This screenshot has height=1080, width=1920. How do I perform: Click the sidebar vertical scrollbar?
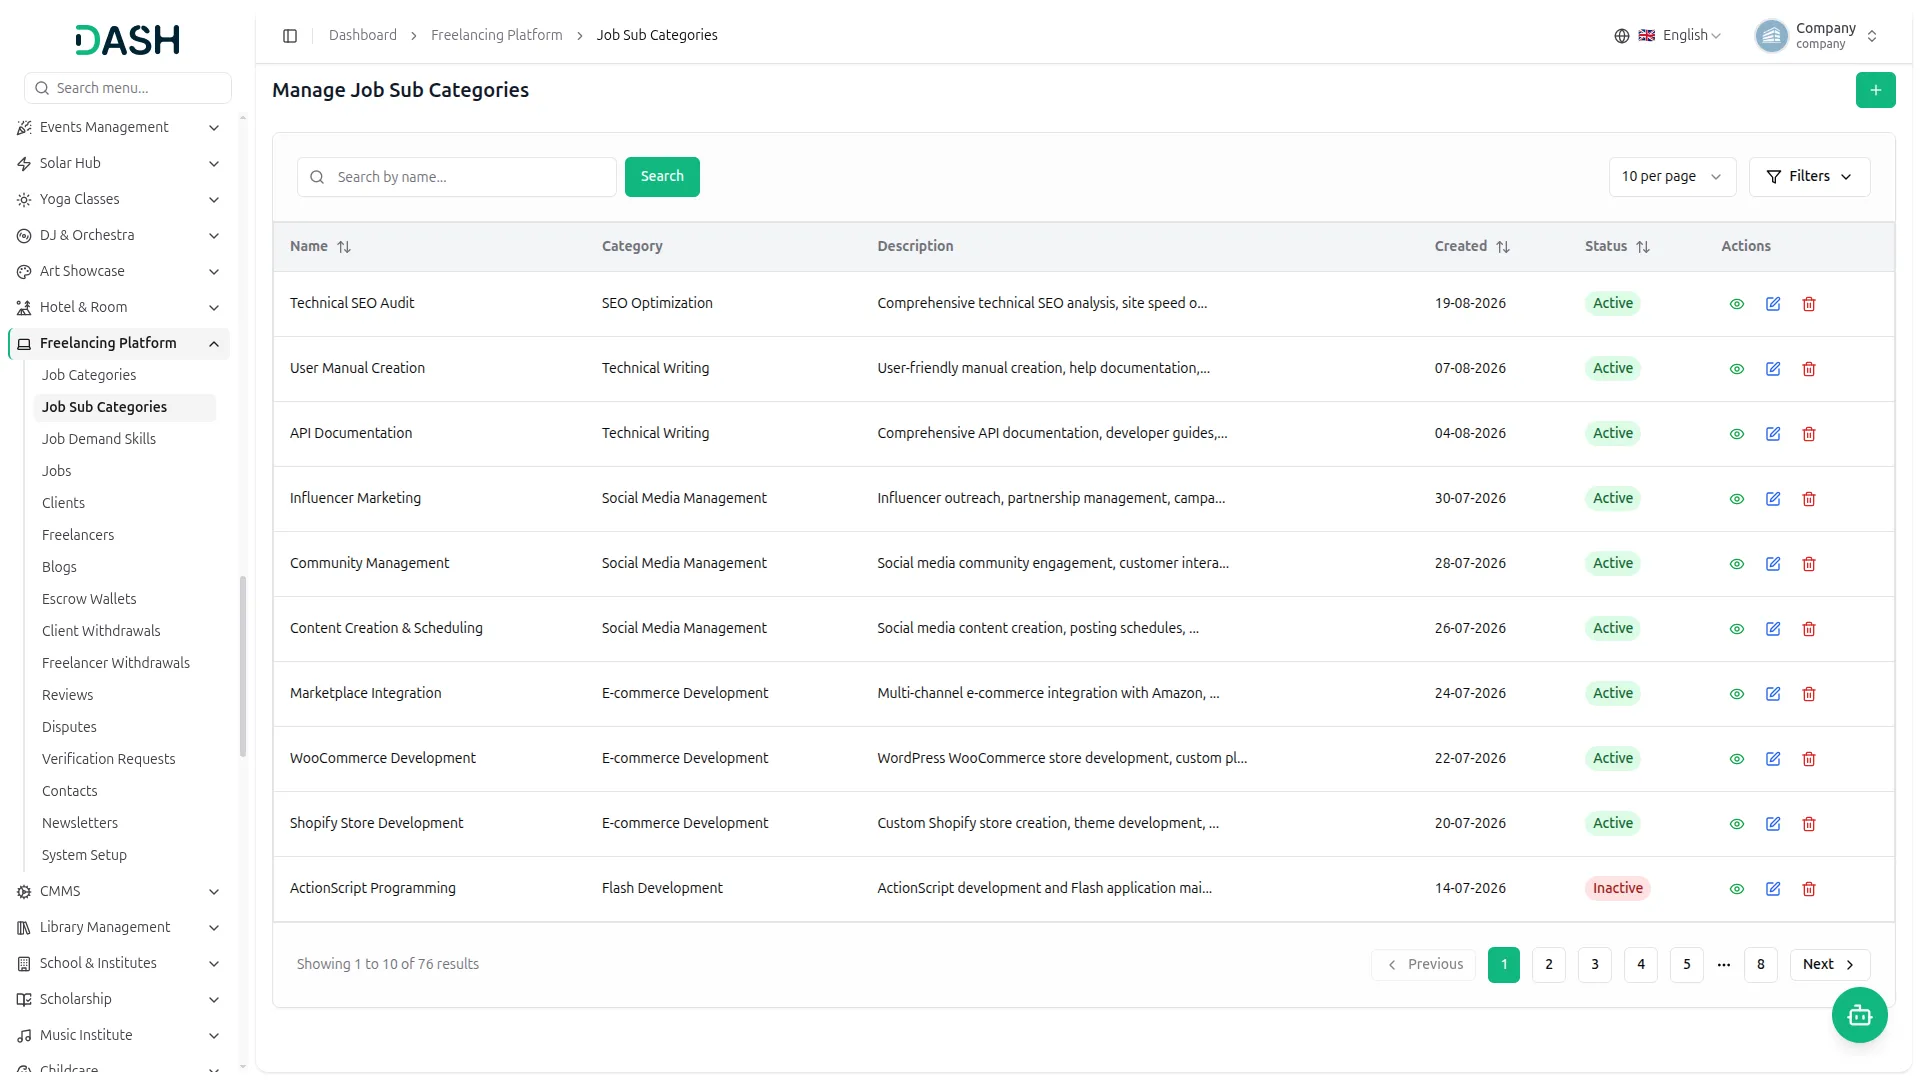(243, 667)
